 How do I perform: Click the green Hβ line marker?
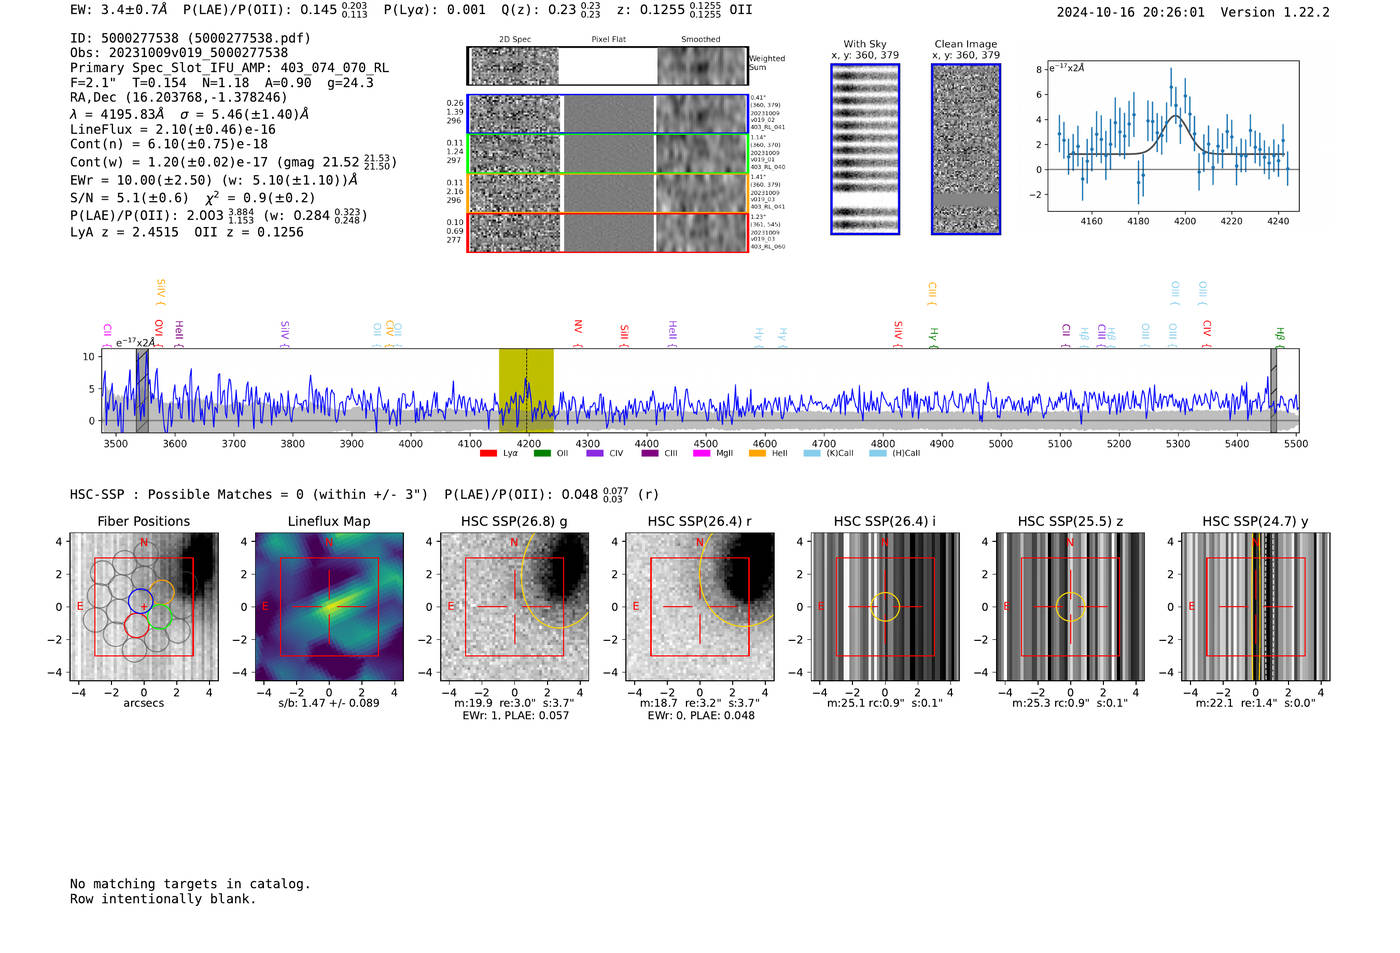pyautogui.click(x=1279, y=337)
